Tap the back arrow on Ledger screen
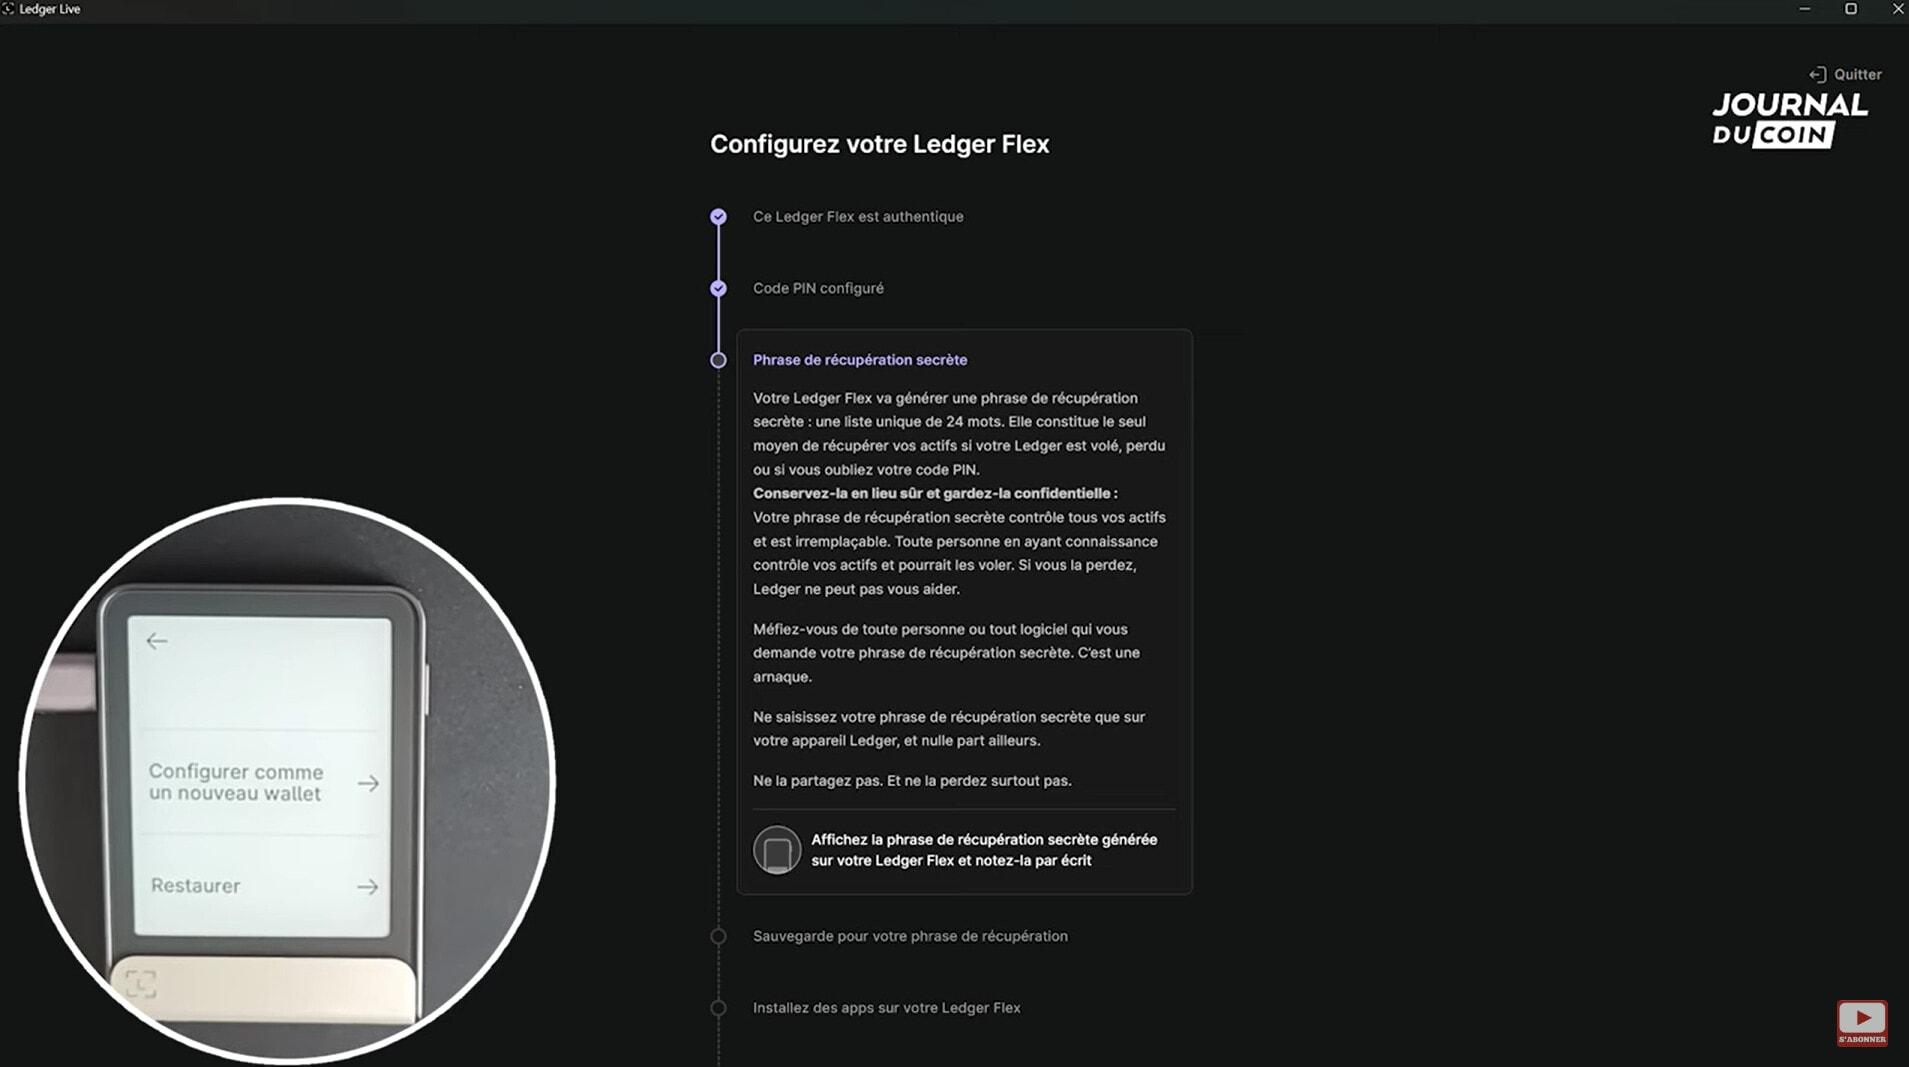The image size is (1909, 1067). (x=157, y=641)
